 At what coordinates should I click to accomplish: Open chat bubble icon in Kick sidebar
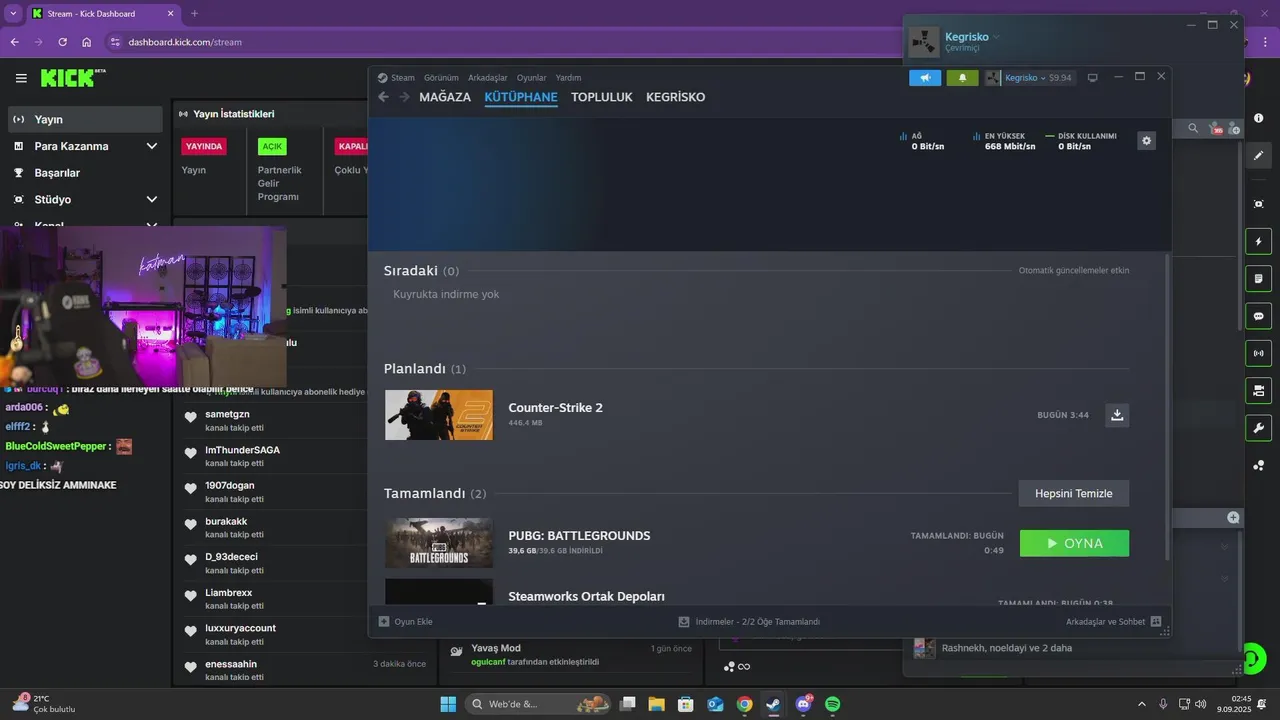click(x=1258, y=316)
